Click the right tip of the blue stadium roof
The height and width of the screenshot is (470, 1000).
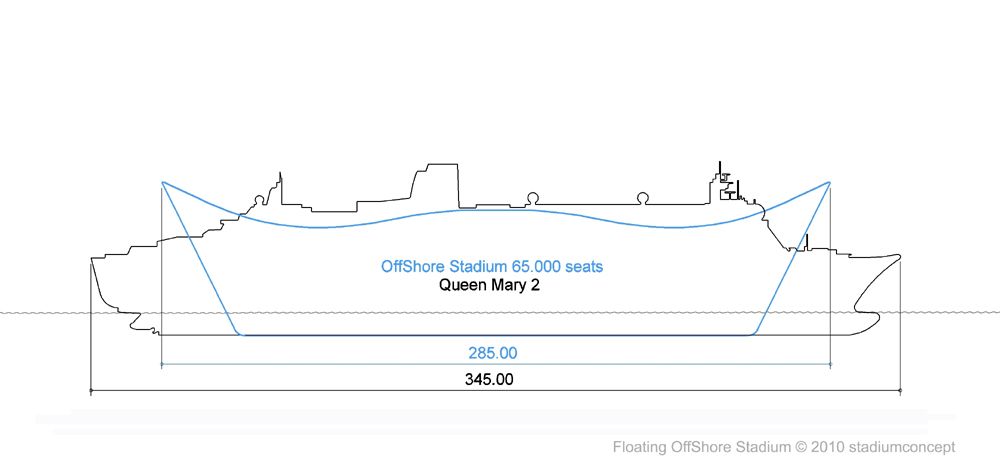tap(829, 182)
